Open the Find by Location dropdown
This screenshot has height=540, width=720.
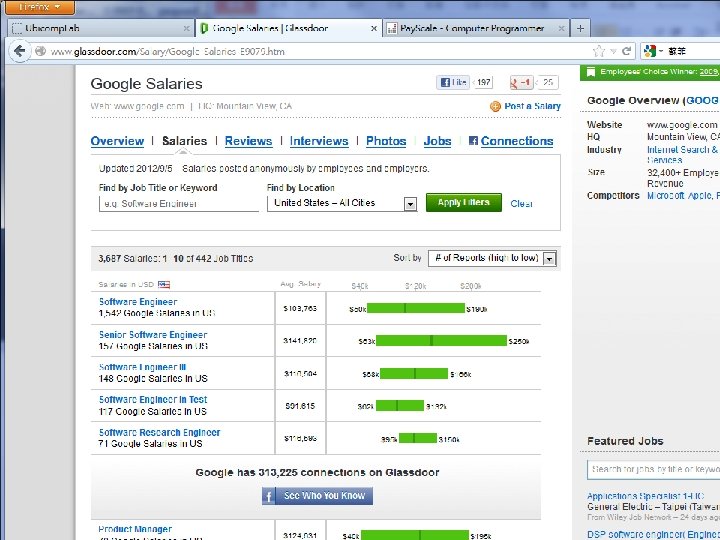click(342, 203)
